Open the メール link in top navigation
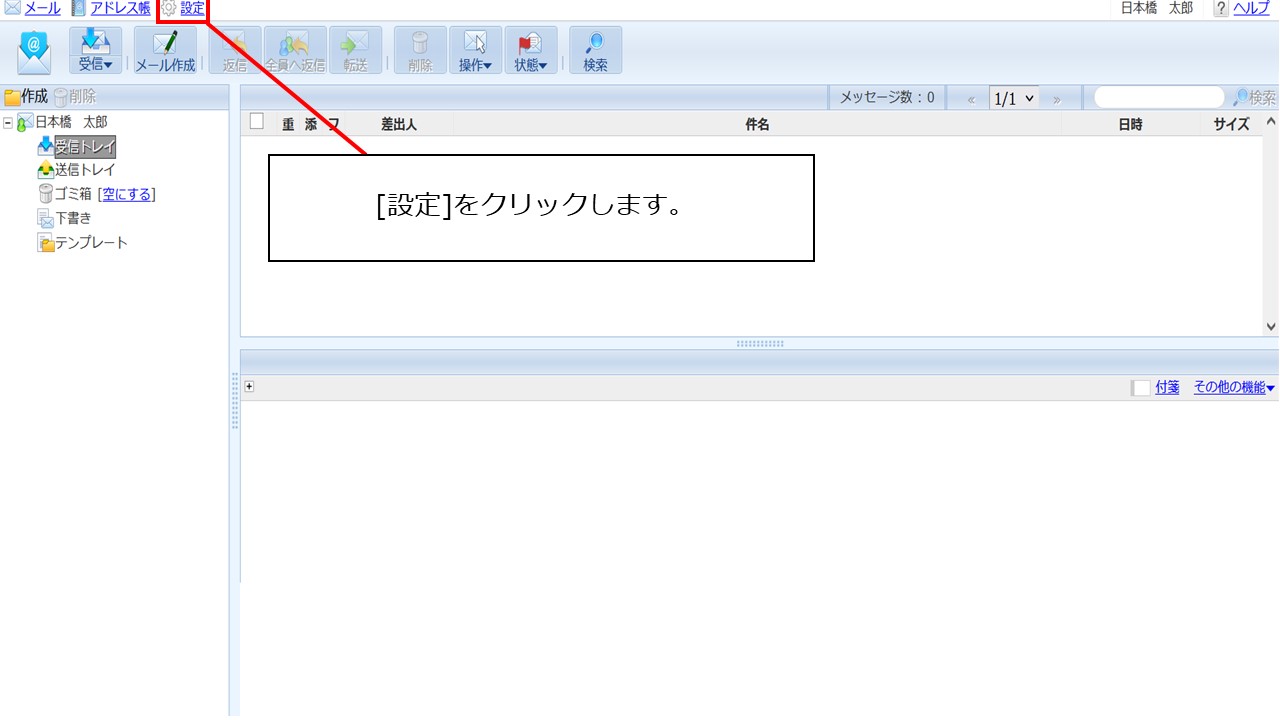1280x720 pixels. [42, 8]
